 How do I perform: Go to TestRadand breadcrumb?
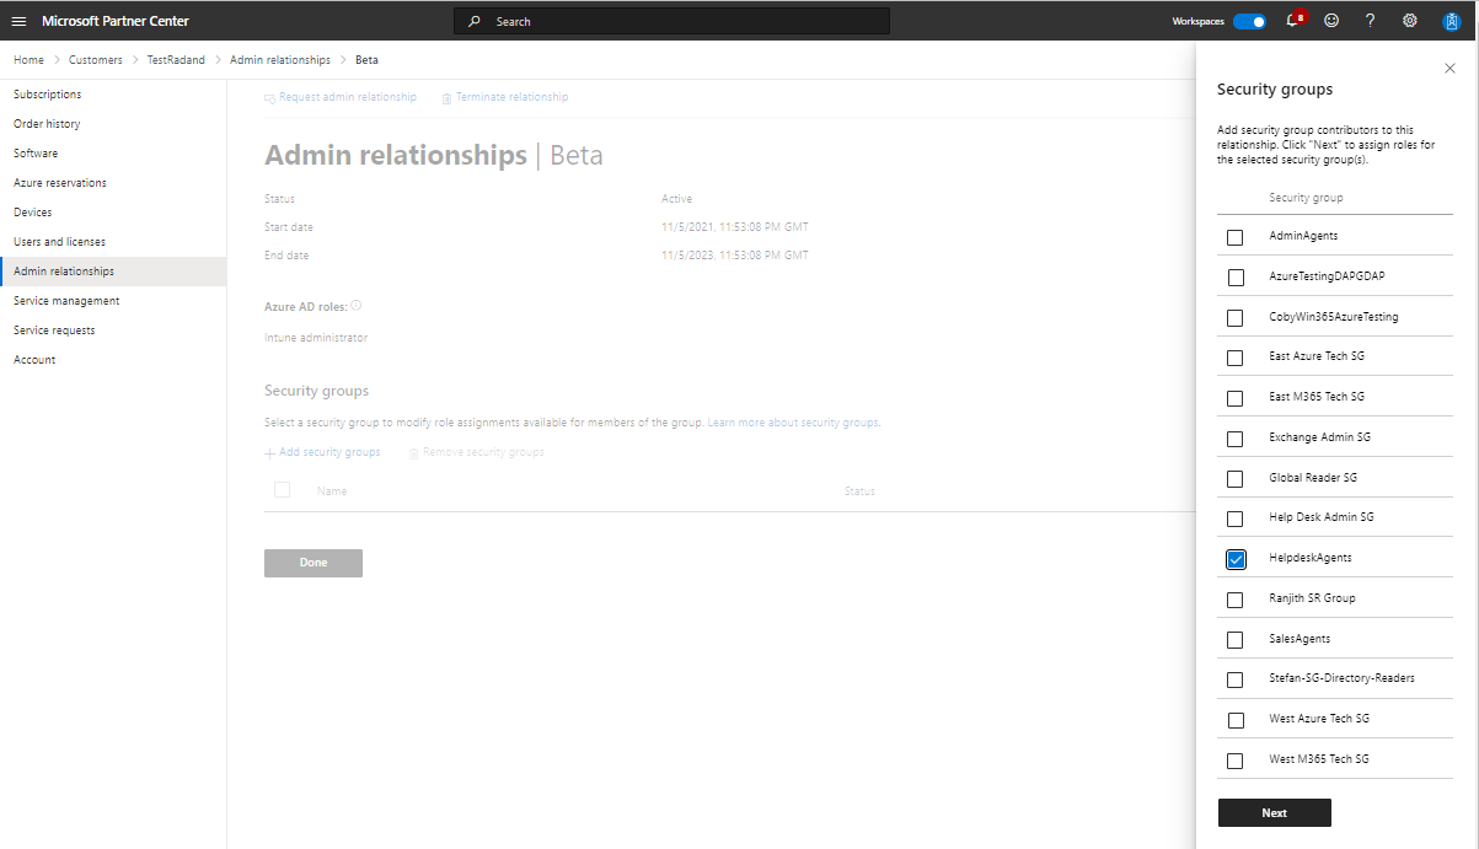[x=176, y=60]
